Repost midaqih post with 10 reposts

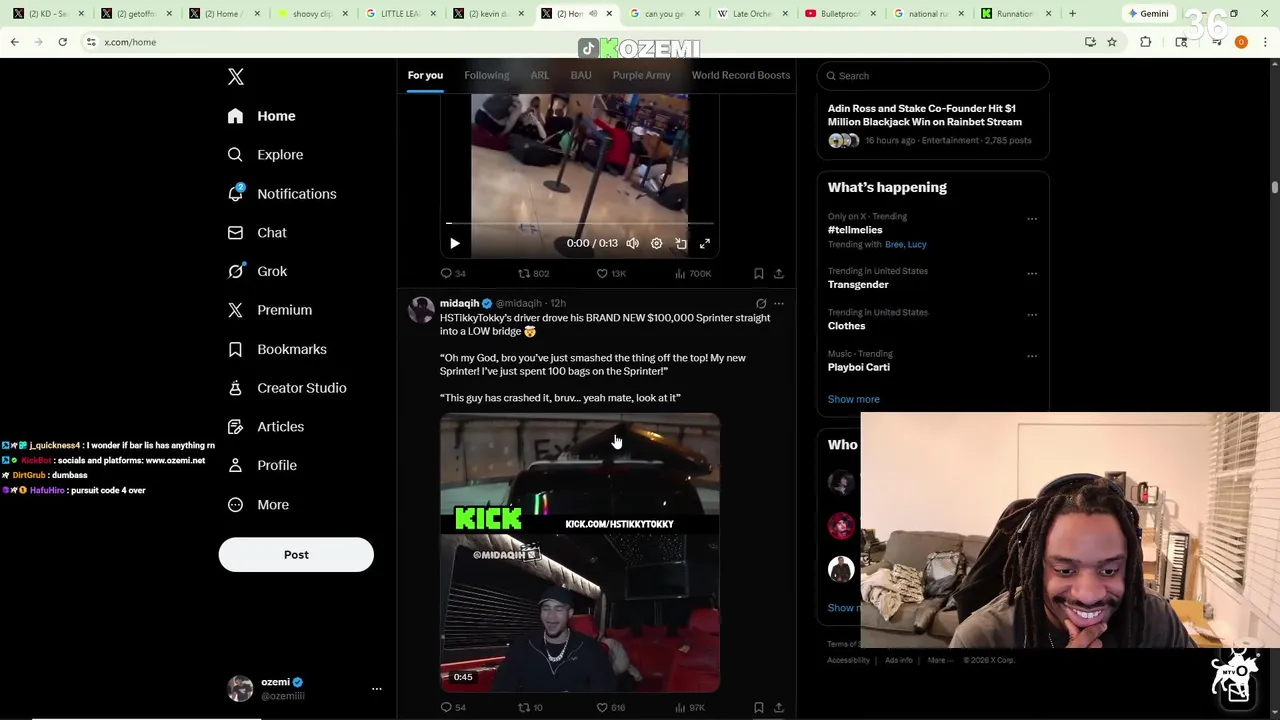530,707
